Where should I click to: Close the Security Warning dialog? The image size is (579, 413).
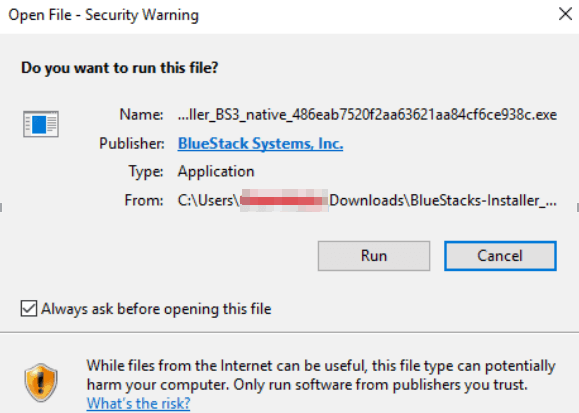tap(565, 14)
